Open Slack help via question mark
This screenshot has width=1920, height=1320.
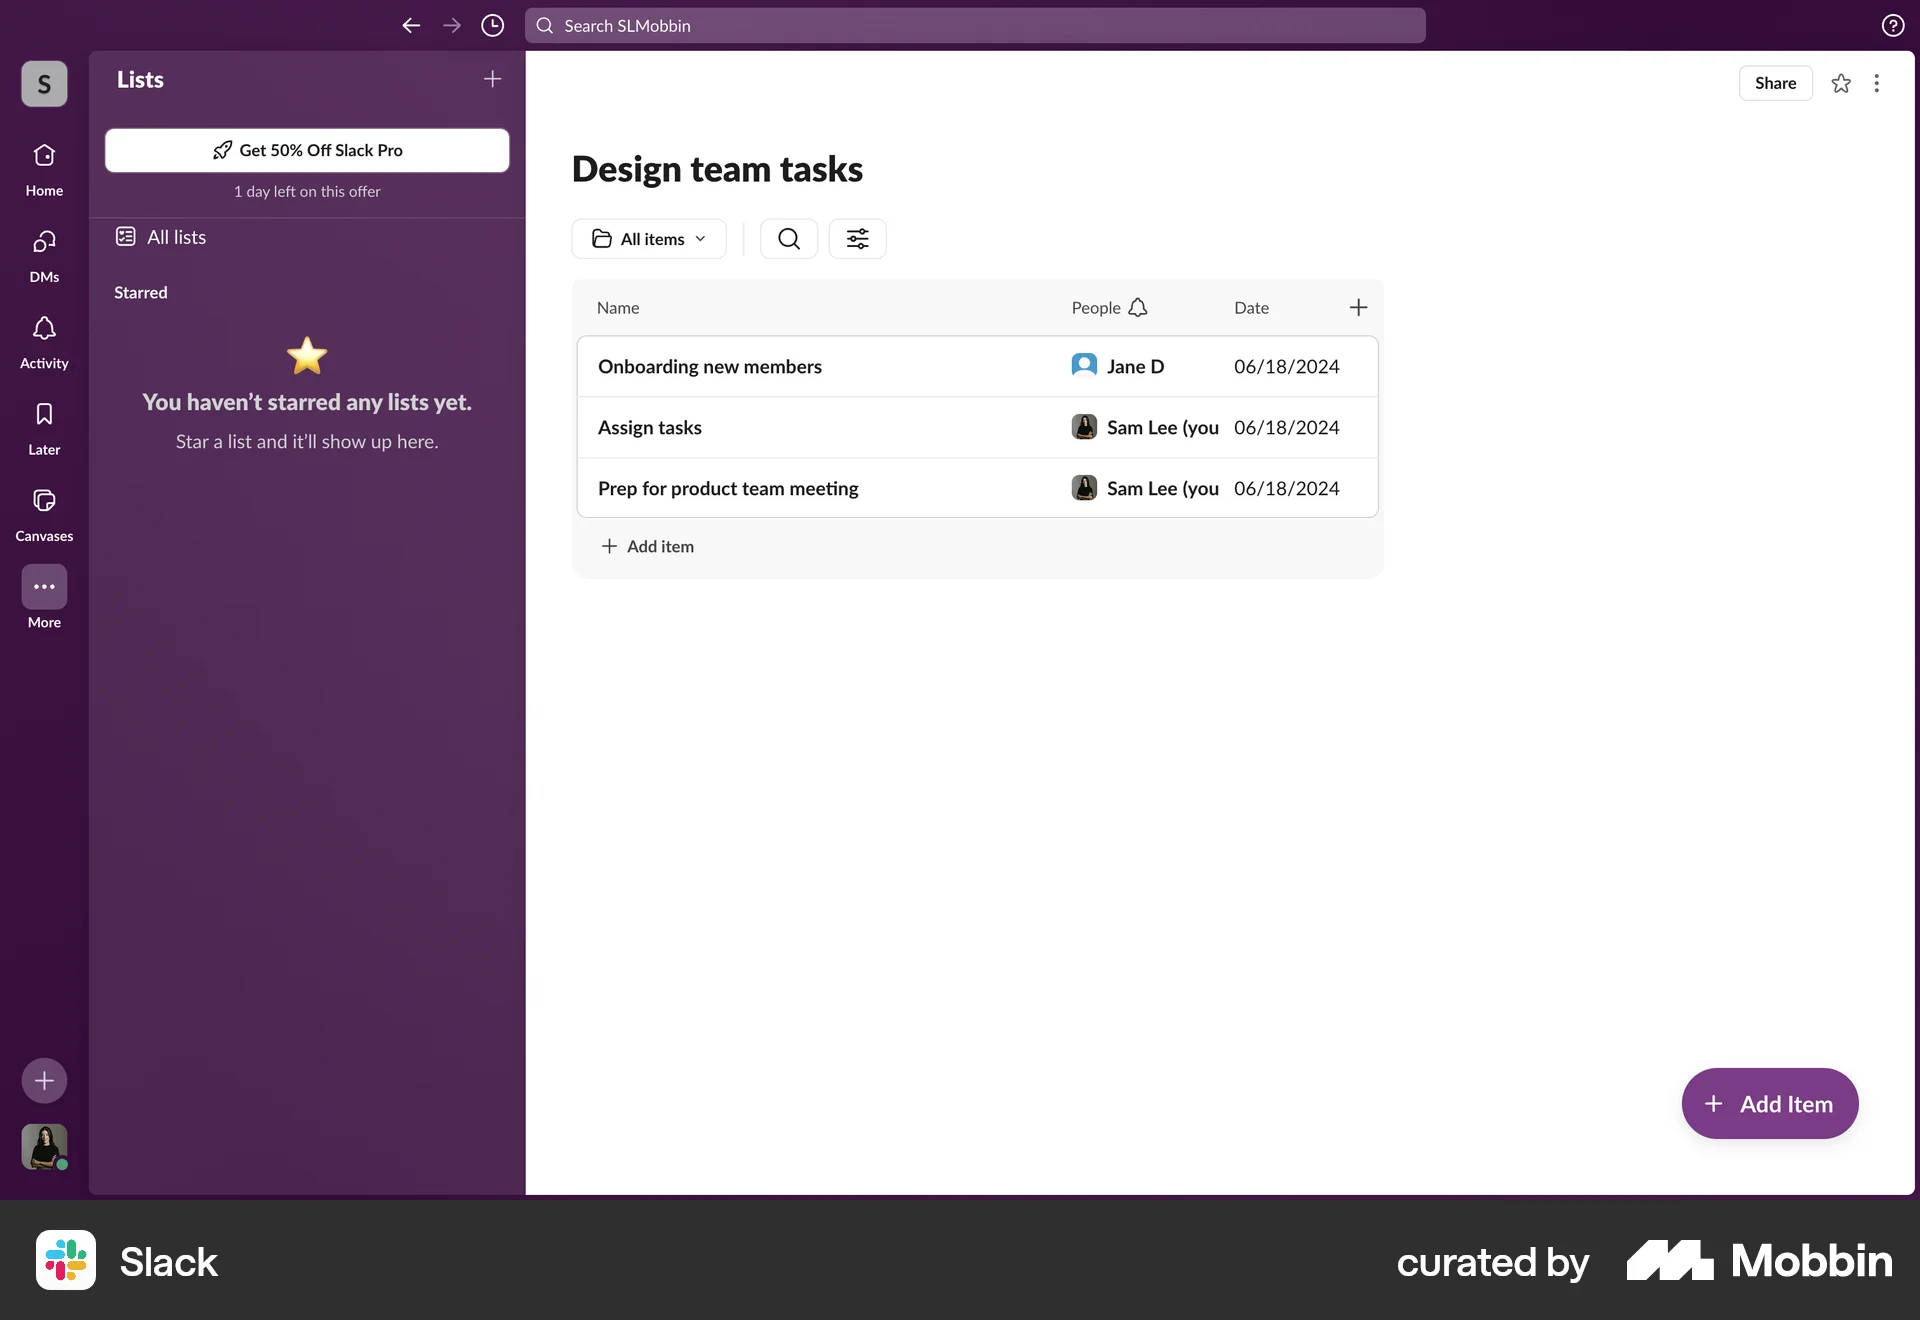1893,25
